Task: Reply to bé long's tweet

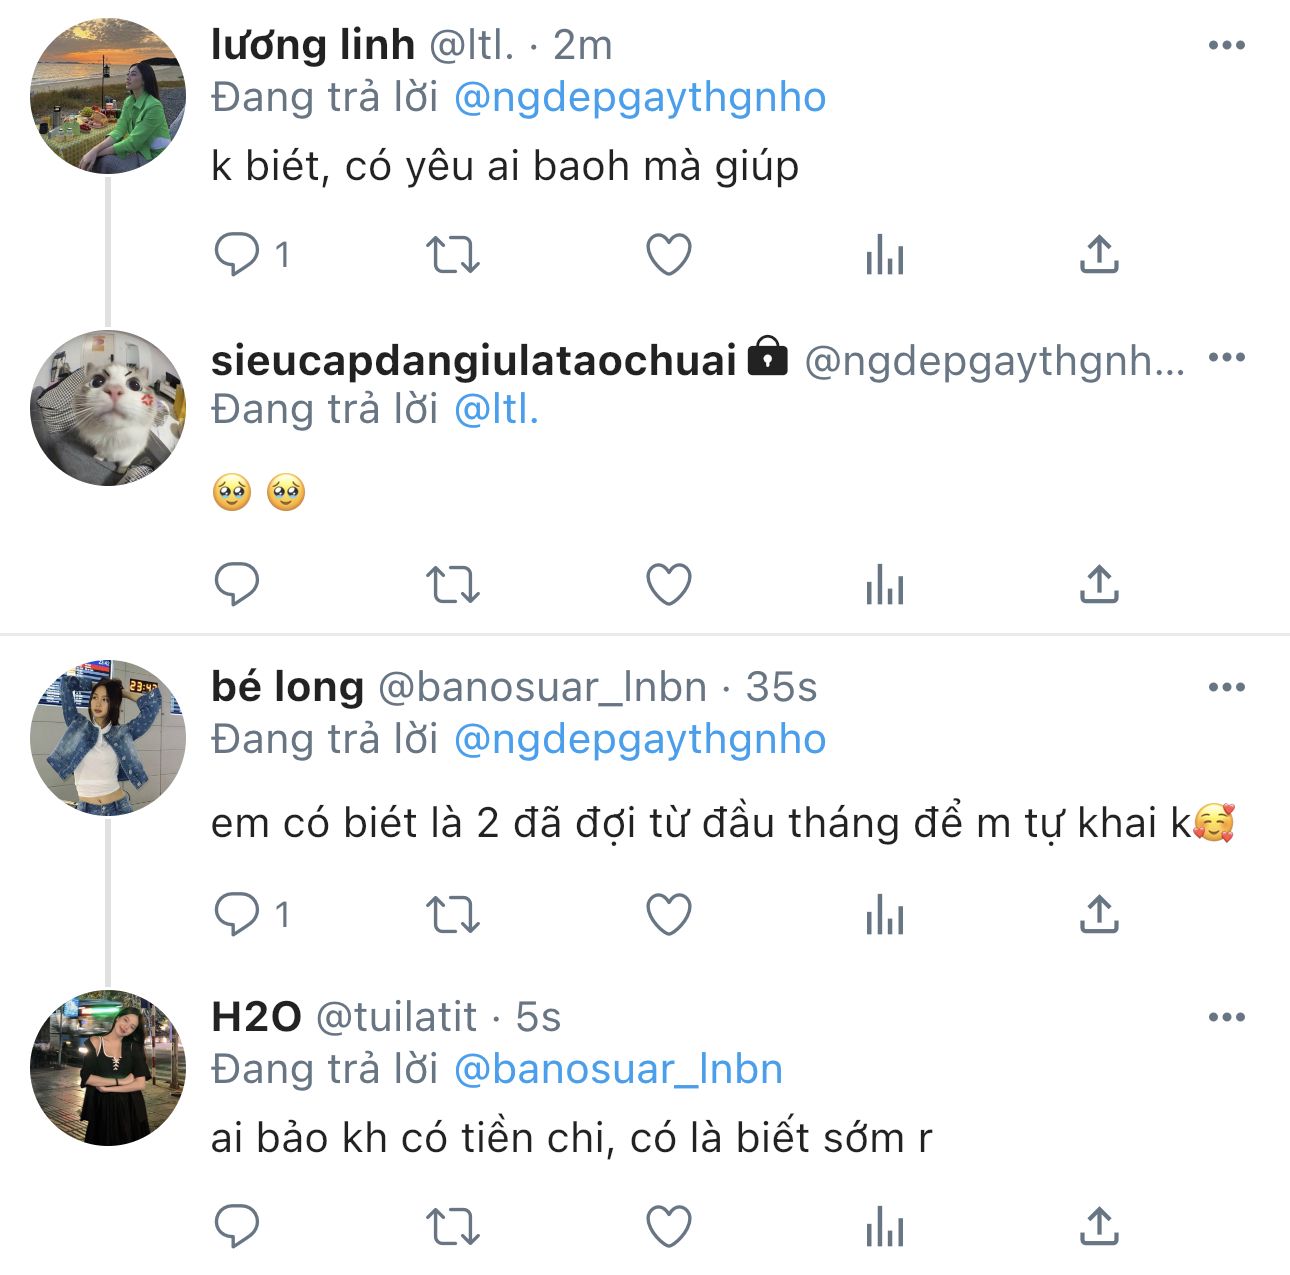Action: 238,914
